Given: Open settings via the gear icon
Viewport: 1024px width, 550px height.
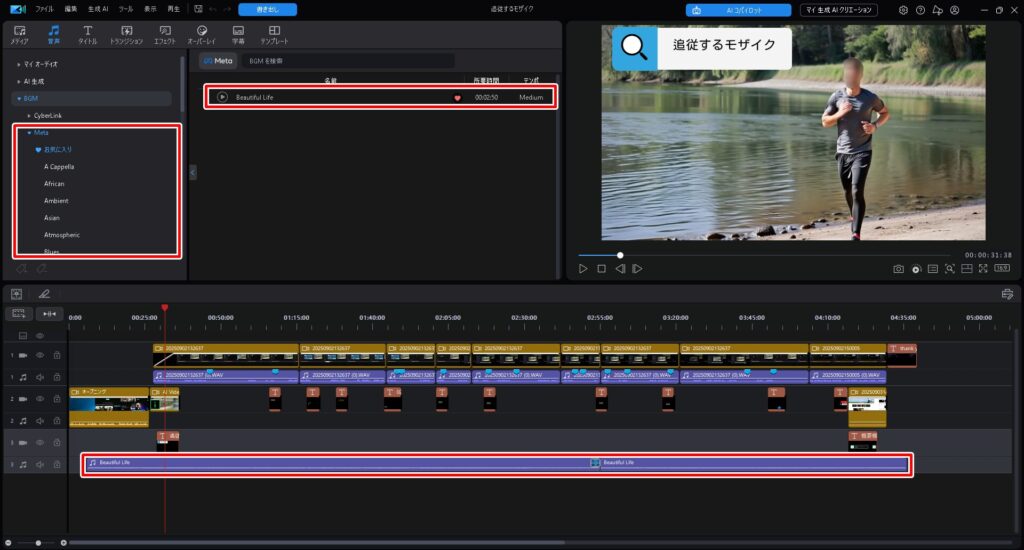Looking at the screenshot, I should coord(903,10).
